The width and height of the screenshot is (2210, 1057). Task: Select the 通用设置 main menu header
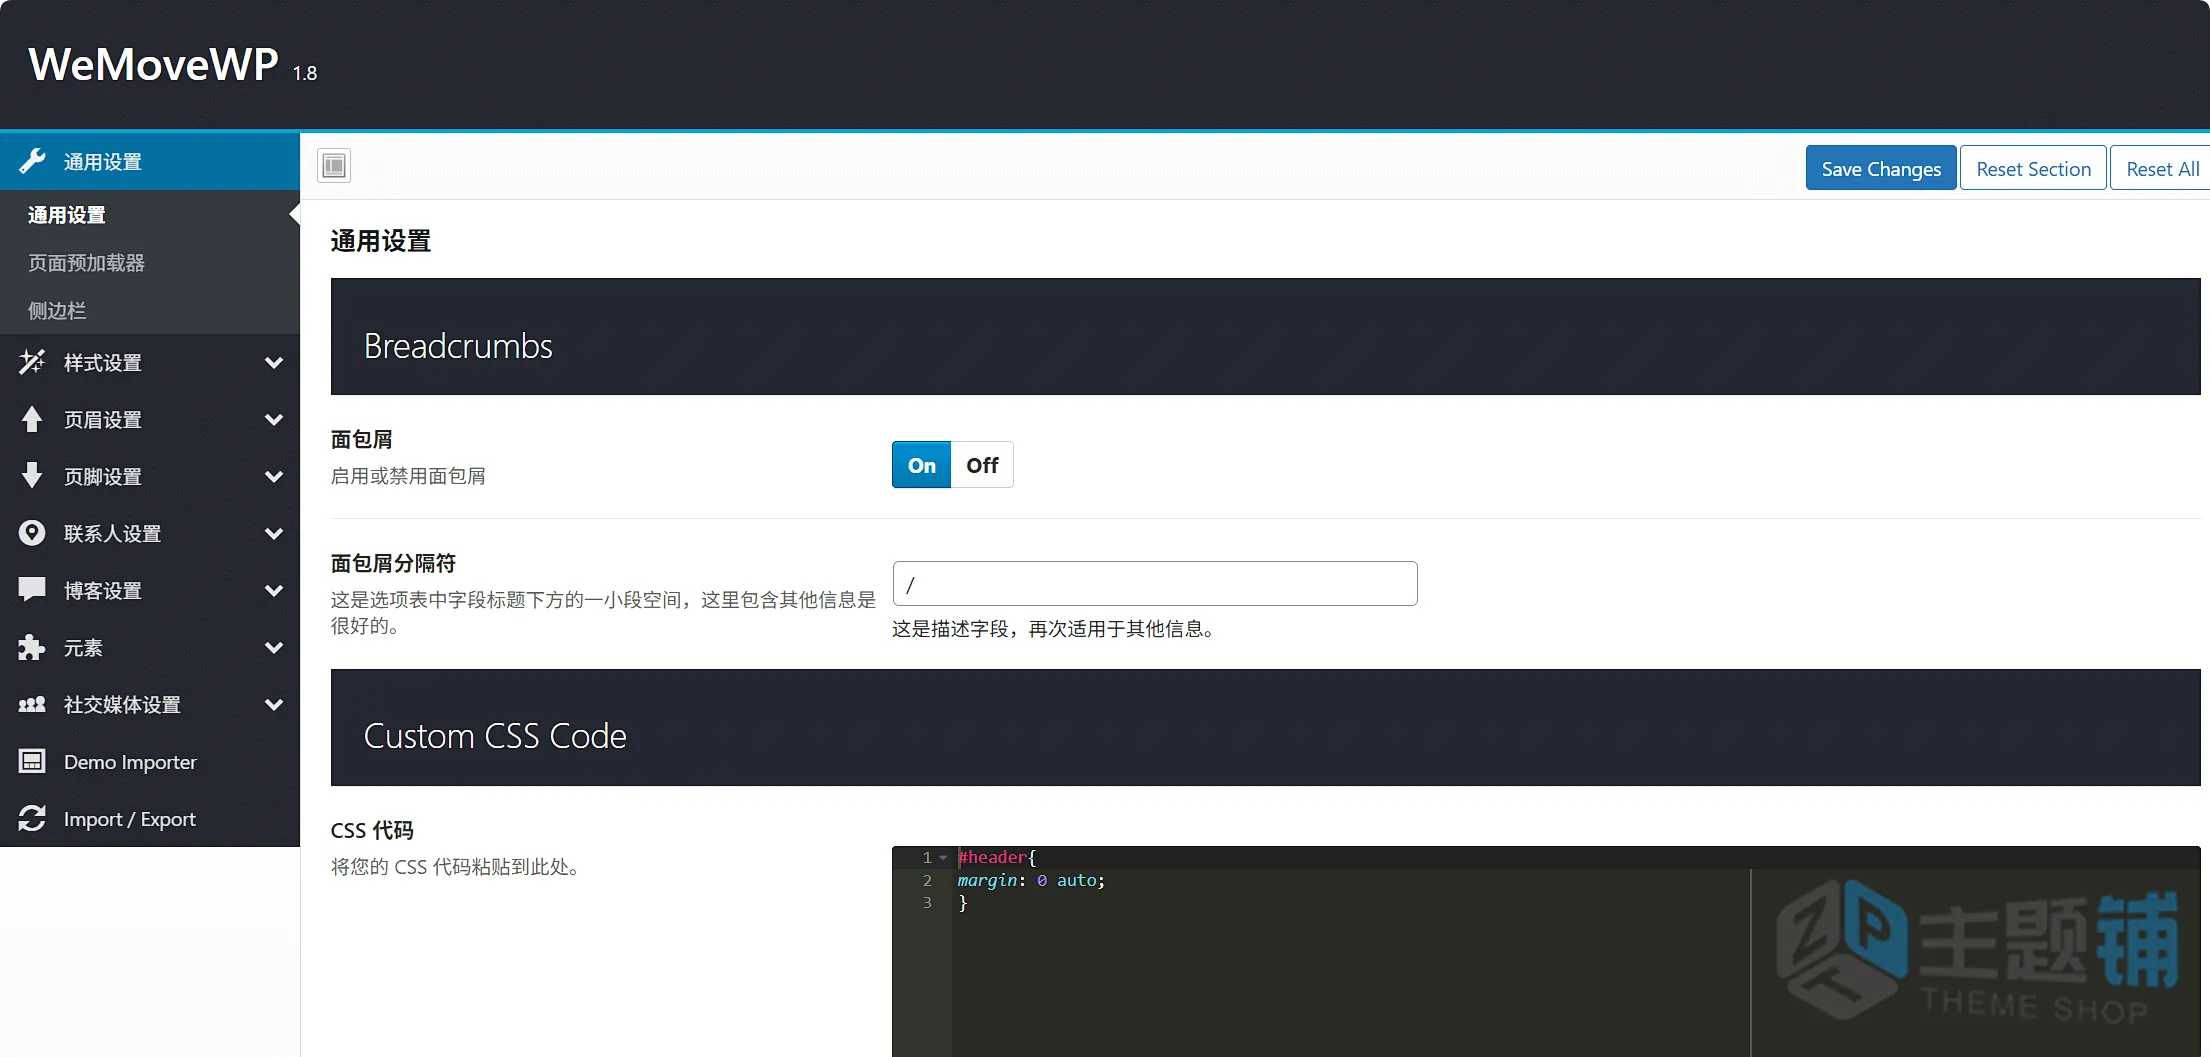click(x=150, y=161)
